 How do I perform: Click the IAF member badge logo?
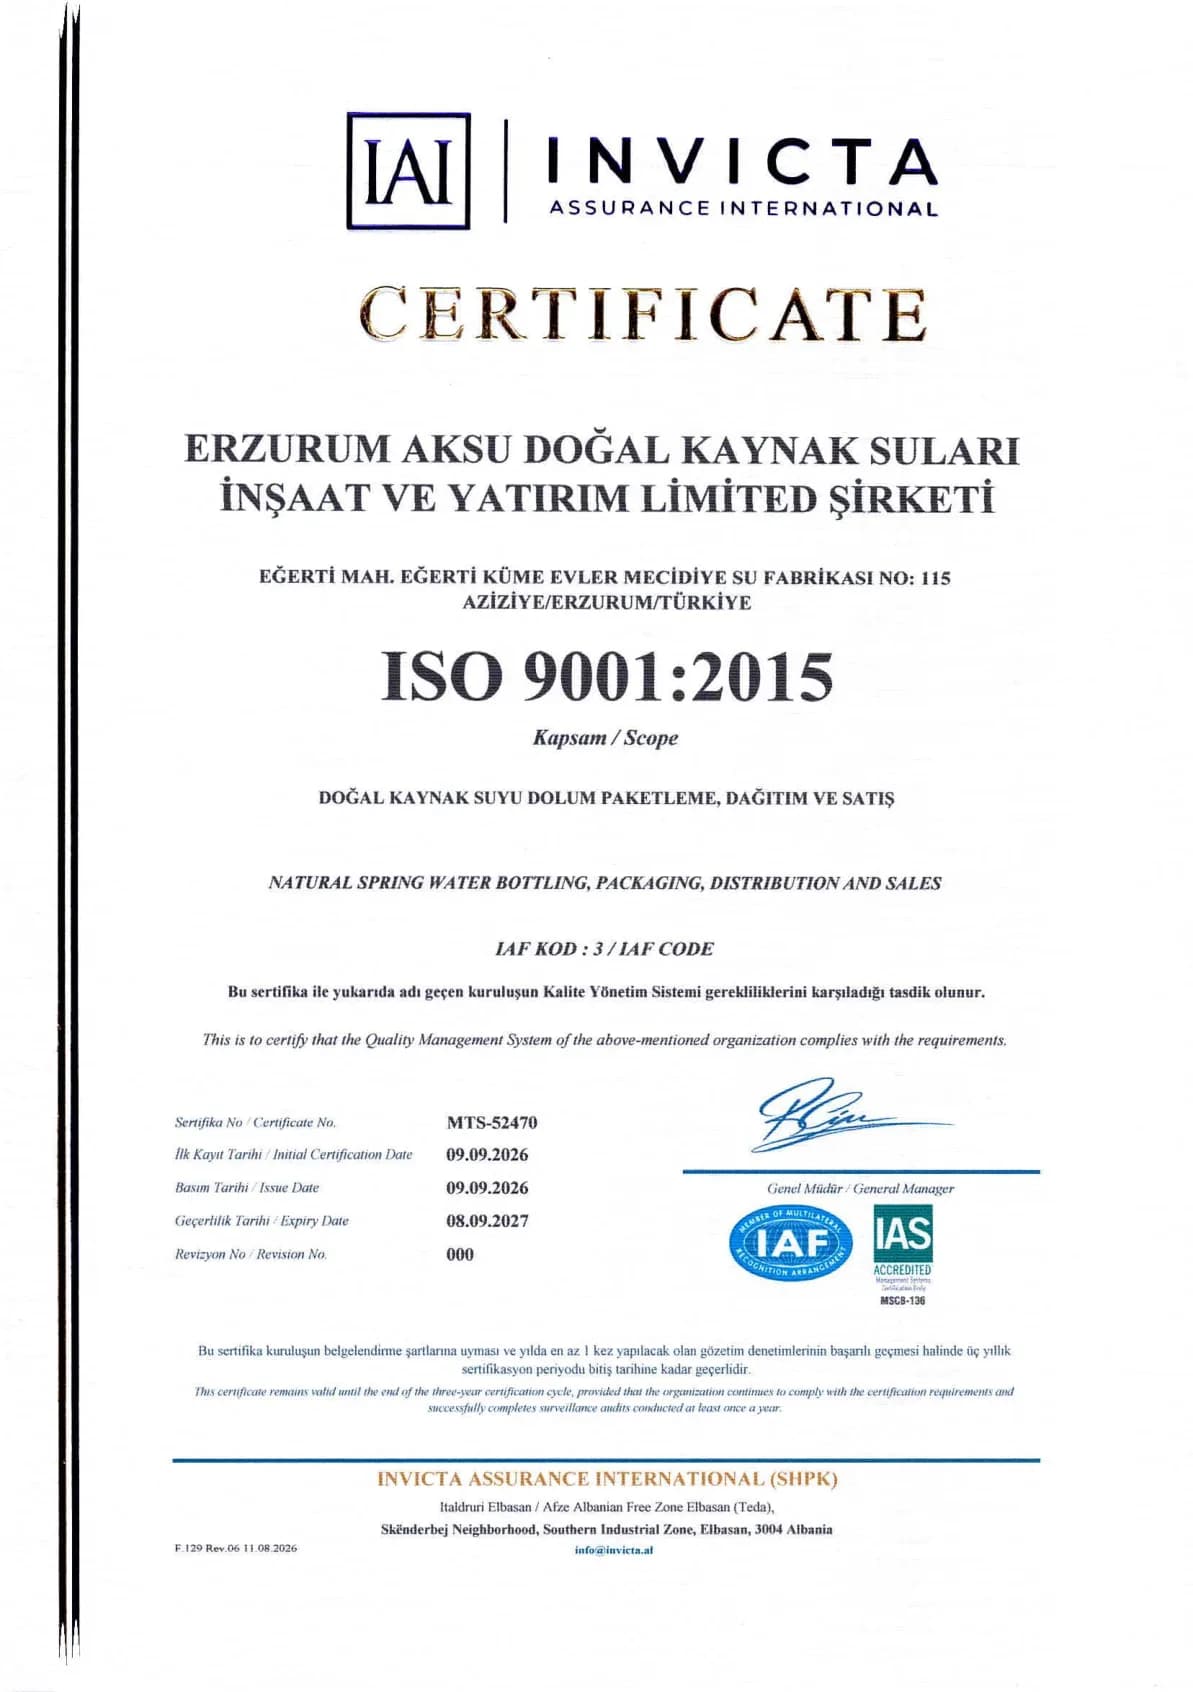point(790,1243)
